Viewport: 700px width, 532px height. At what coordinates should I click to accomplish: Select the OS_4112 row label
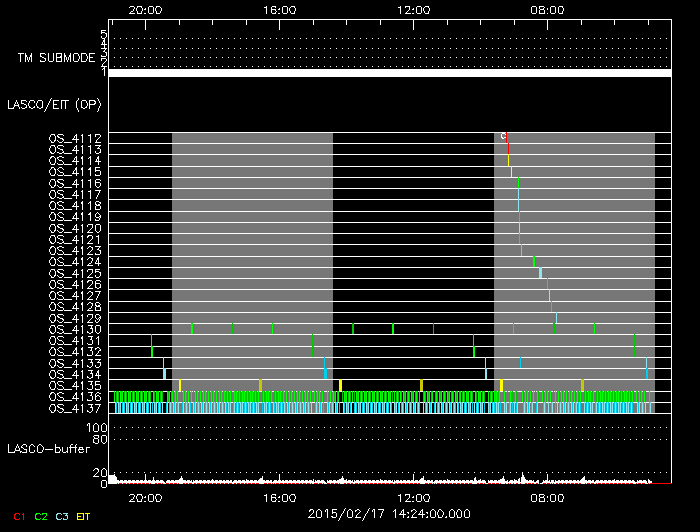pos(75,138)
